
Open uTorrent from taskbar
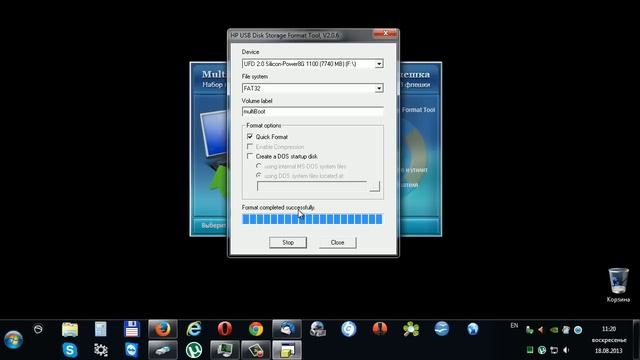click(194, 350)
